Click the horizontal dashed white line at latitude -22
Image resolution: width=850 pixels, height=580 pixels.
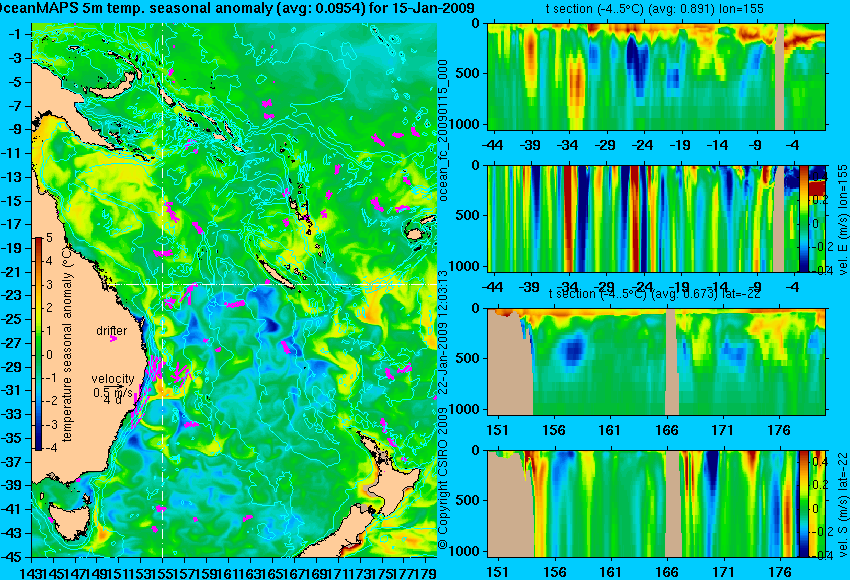coord(271,284)
